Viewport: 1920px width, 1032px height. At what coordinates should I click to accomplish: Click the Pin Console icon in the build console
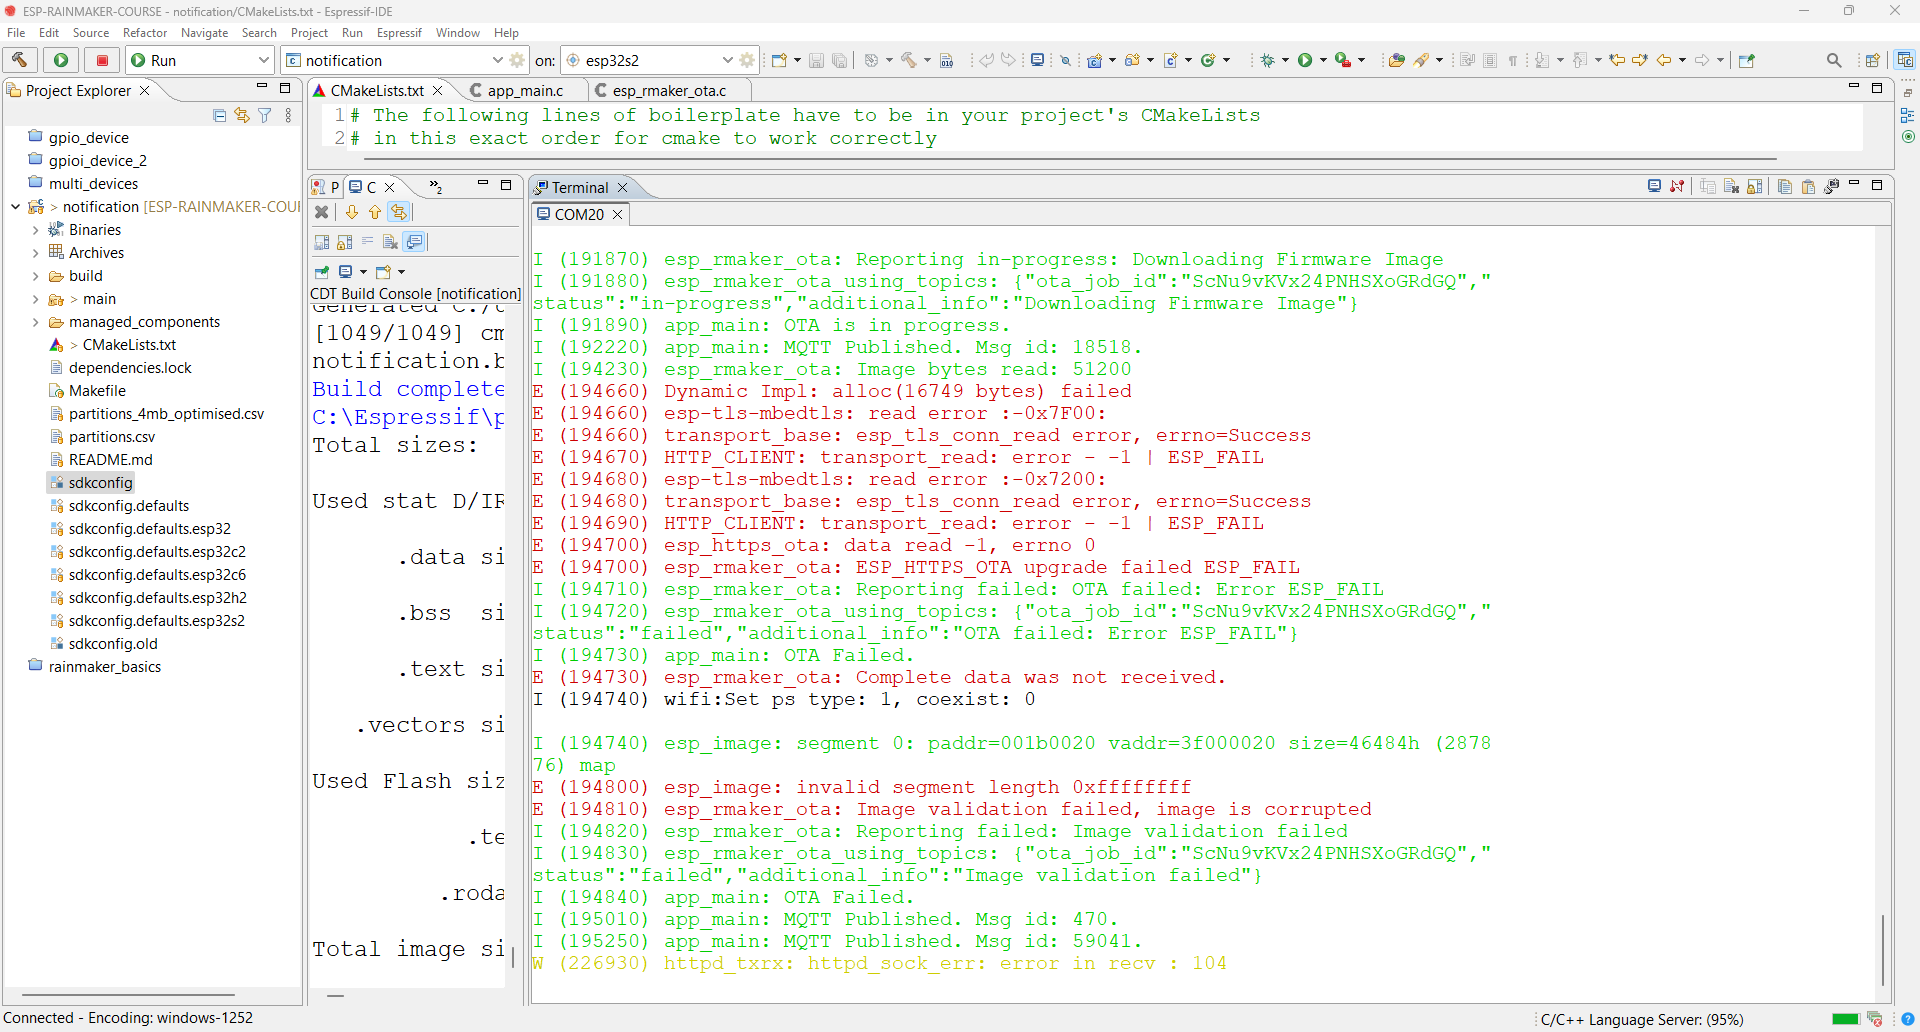pyautogui.click(x=322, y=272)
